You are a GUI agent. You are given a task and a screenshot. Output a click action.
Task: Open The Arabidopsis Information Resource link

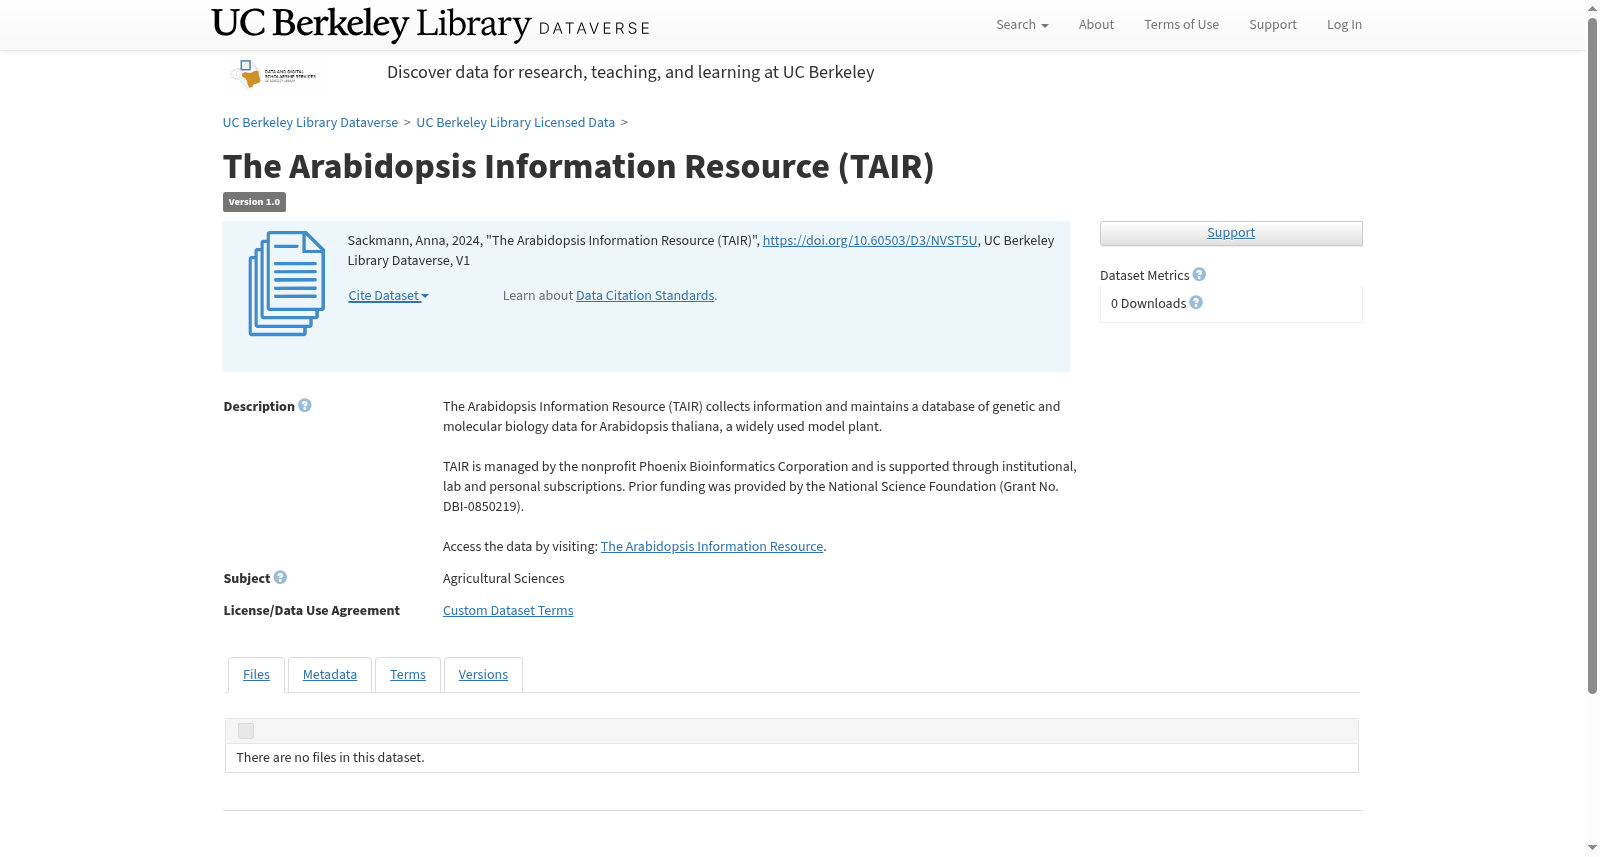pyautogui.click(x=712, y=547)
